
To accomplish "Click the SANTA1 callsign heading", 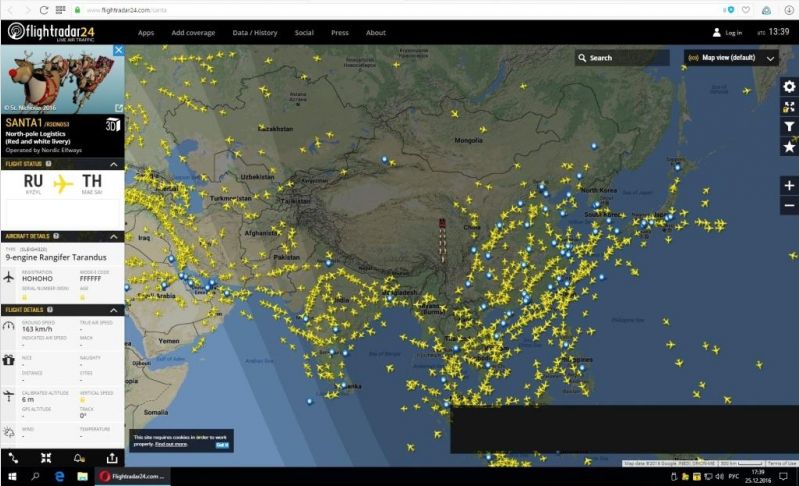I will point(23,122).
